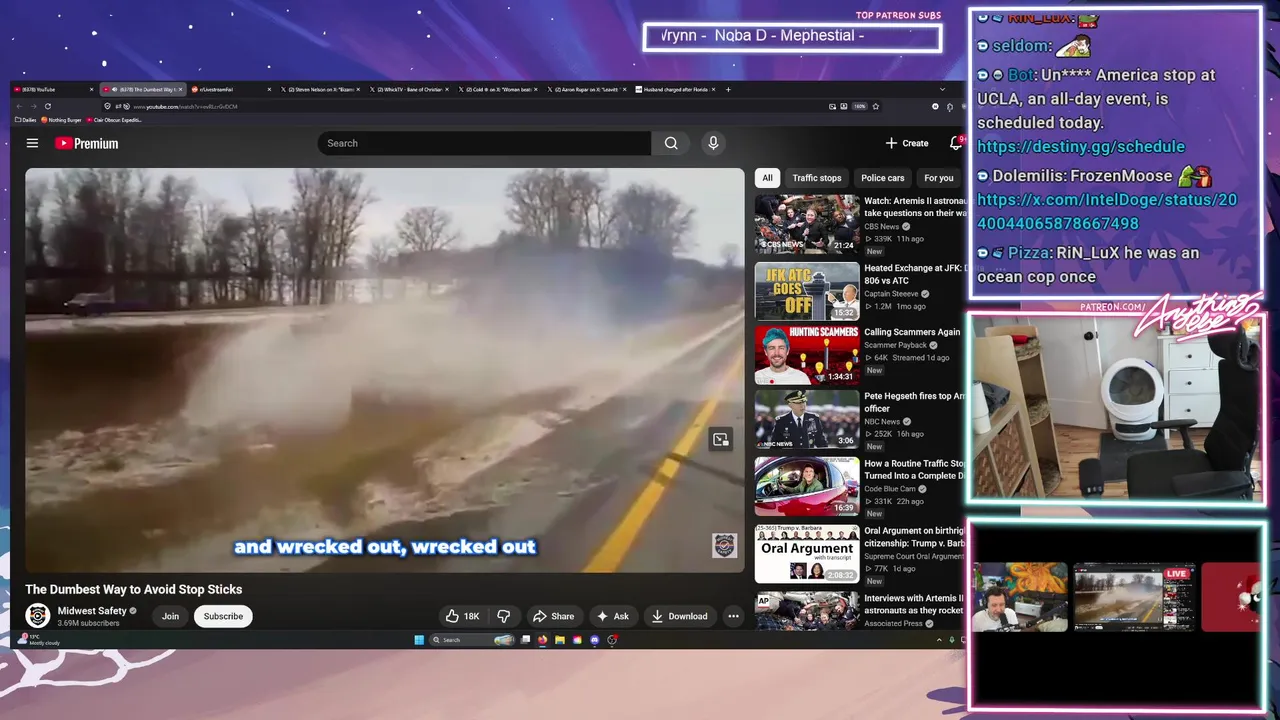Viewport: 1280px width, 720px height.
Task: Click the channel watermark badge on video
Action: (x=724, y=545)
